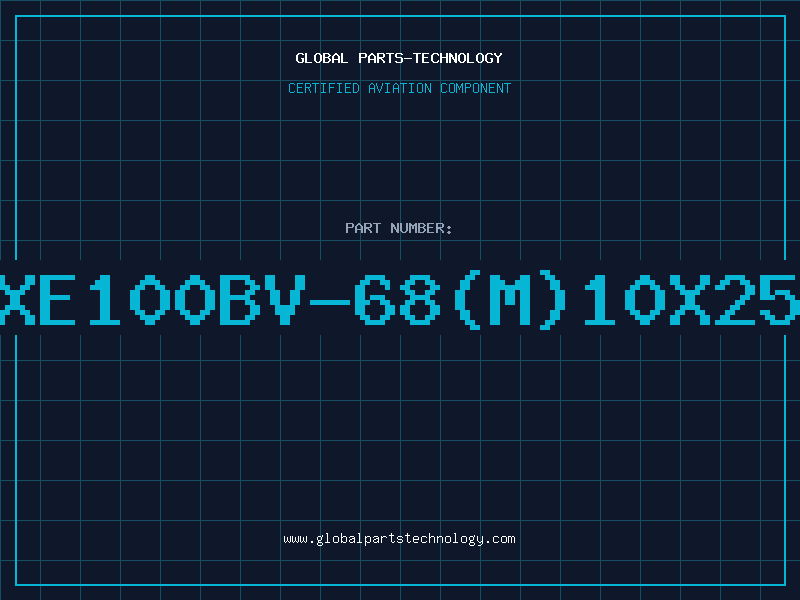Click the word PART in the label
The width and height of the screenshot is (800, 600).
click(x=363, y=228)
